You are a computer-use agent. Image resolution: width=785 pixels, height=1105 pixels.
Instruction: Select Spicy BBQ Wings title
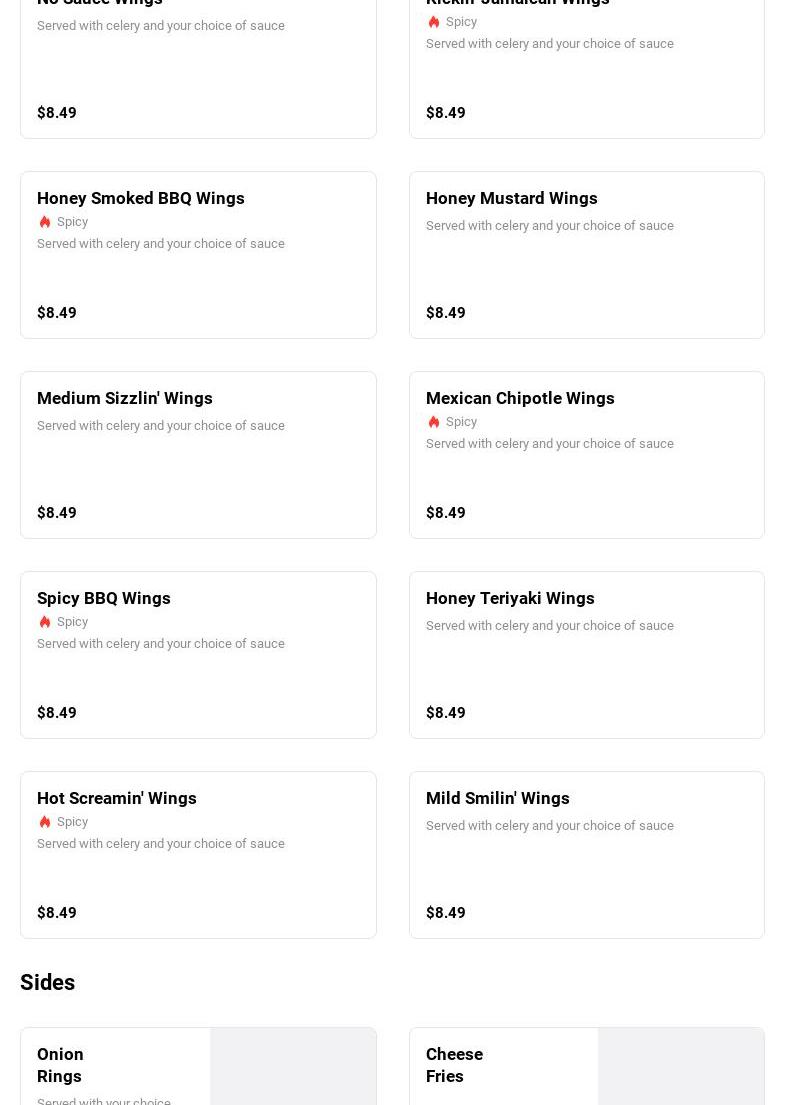click(104, 598)
